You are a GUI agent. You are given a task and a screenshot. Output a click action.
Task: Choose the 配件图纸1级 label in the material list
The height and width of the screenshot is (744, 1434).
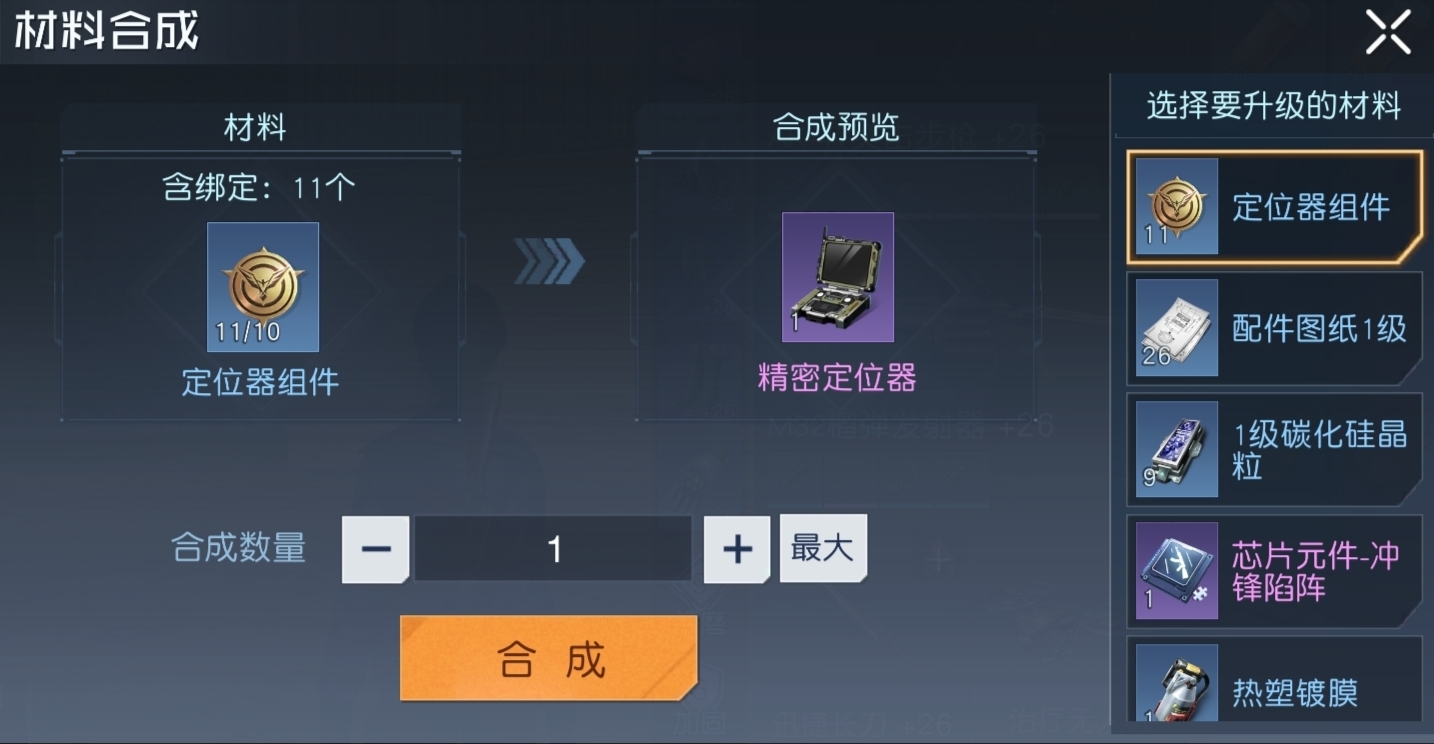coord(1319,329)
